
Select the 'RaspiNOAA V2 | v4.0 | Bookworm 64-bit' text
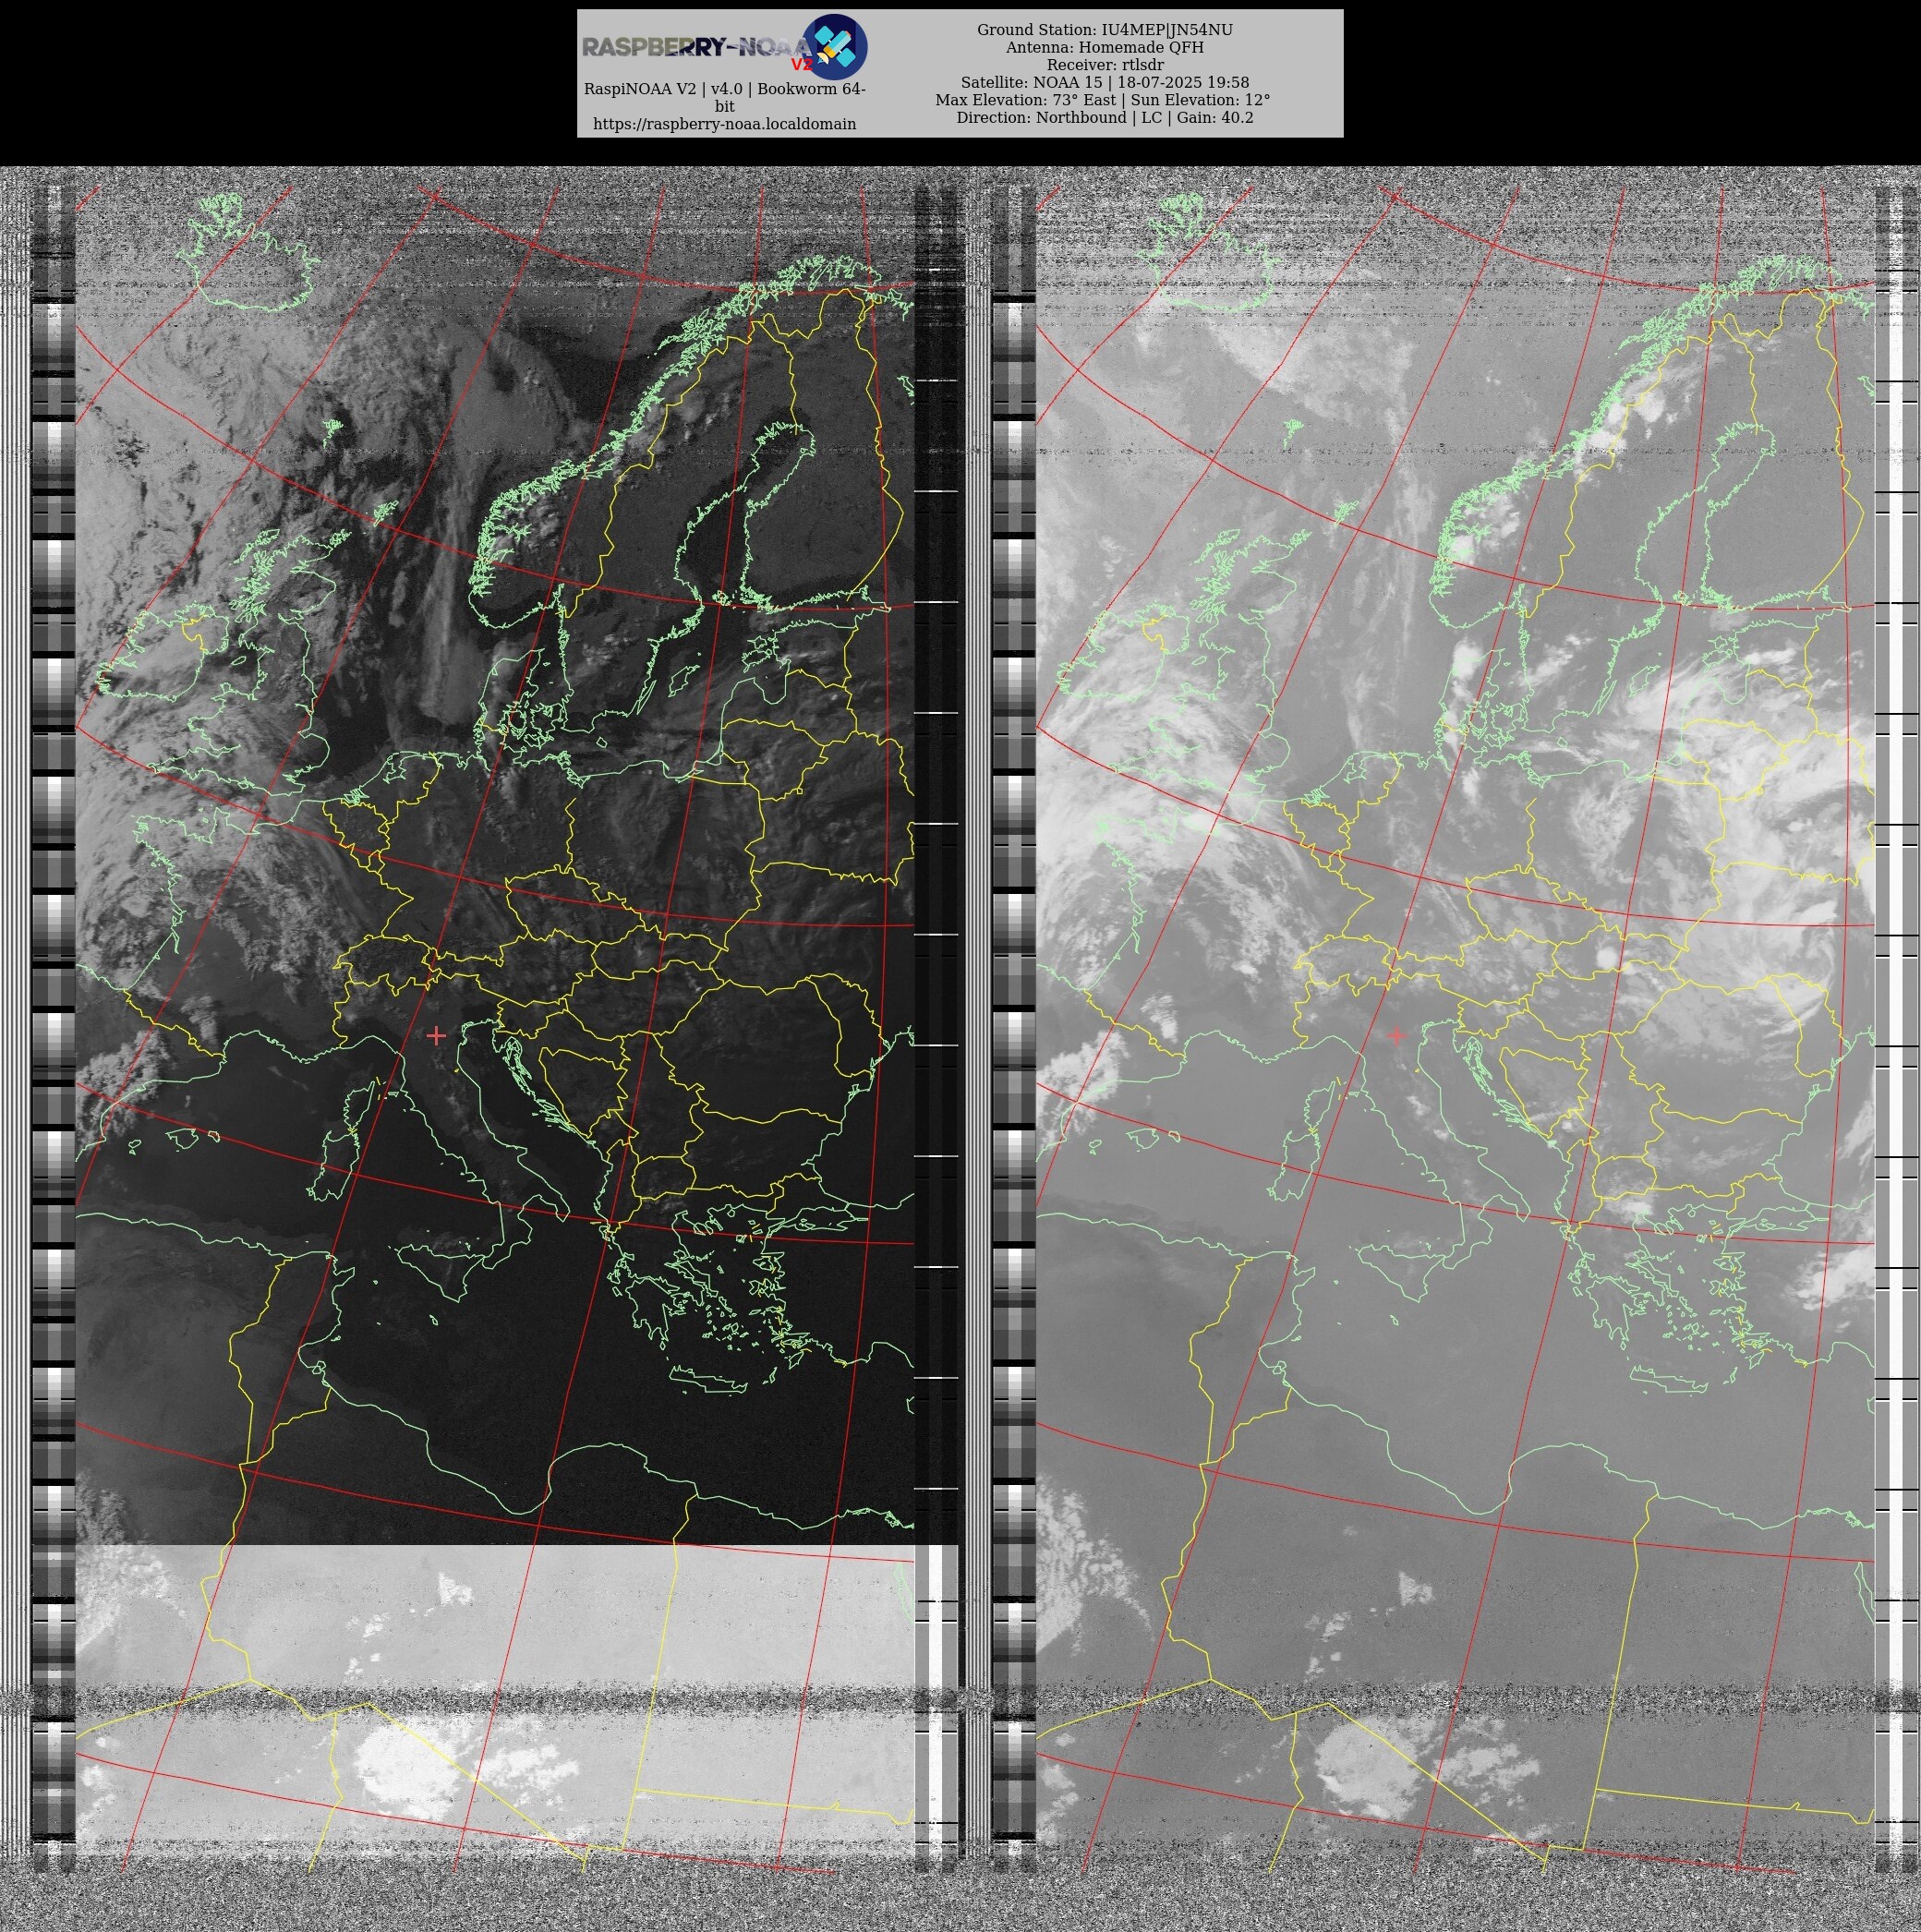click(725, 97)
